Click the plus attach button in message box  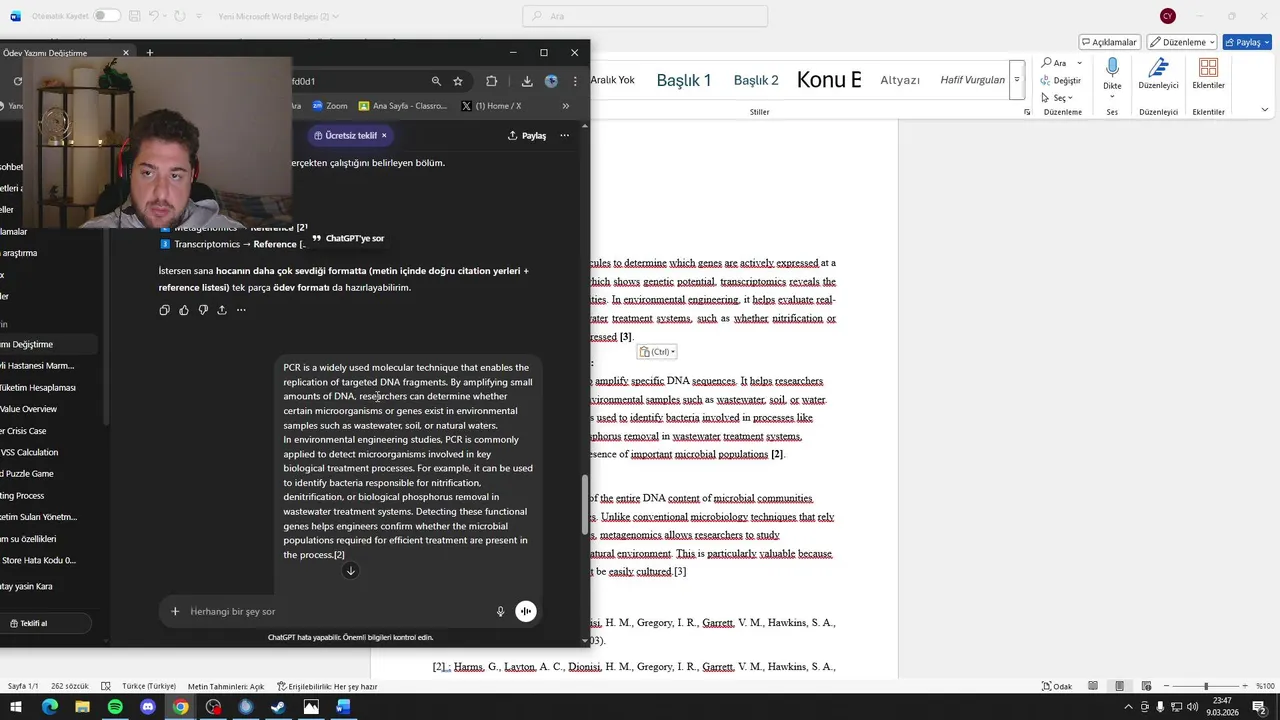(175, 611)
